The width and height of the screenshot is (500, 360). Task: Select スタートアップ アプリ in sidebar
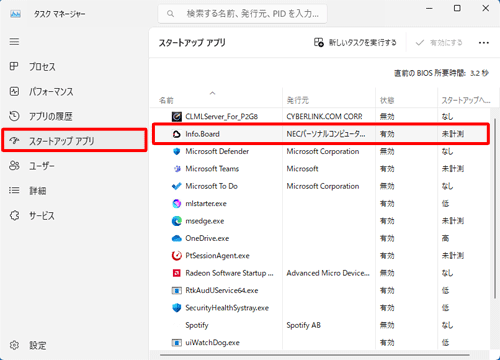pyautogui.click(x=74, y=141)
